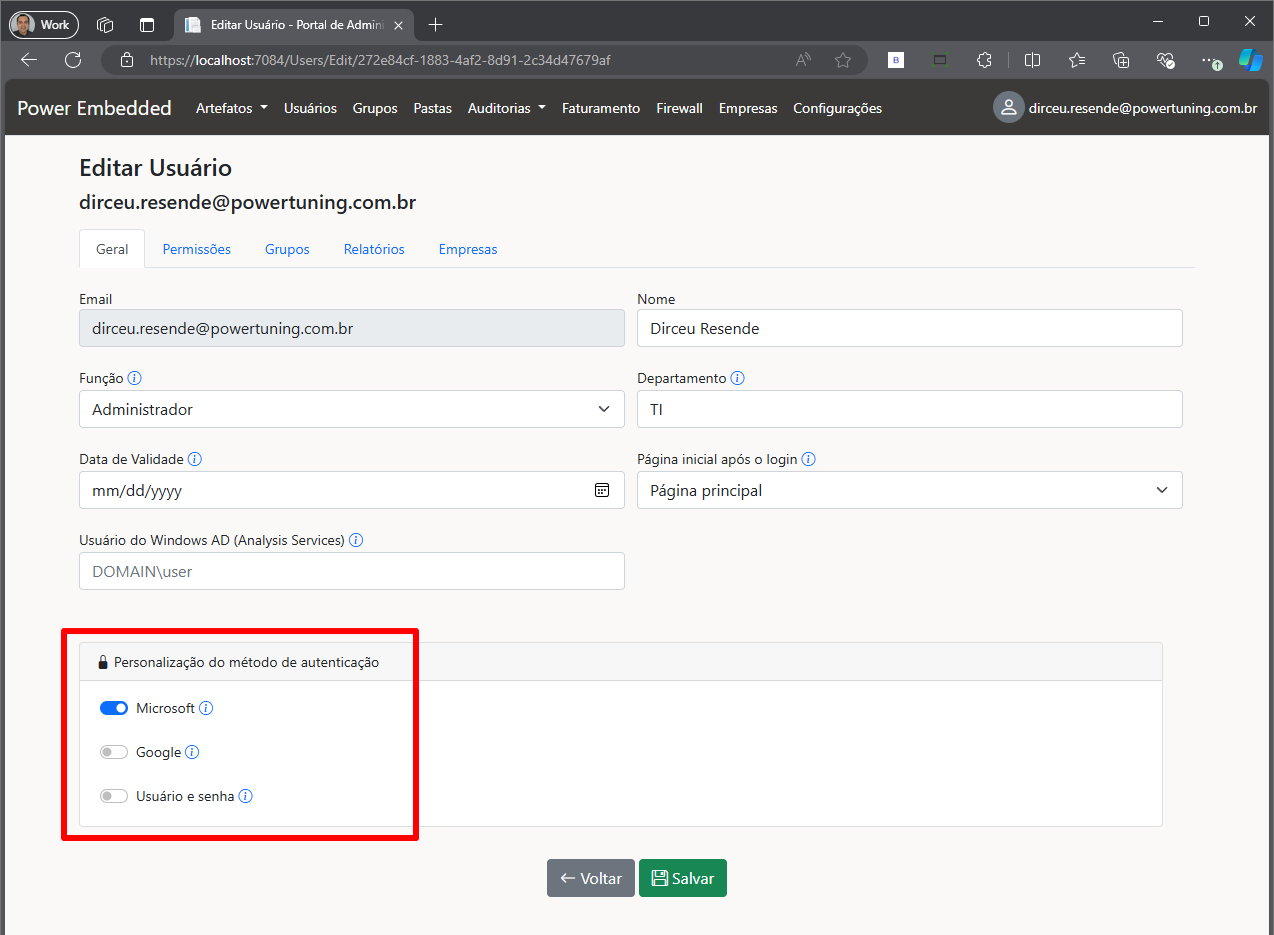This screenshot has width=1274, height=935.
Task: Click the info icon next to Função
Action: pyautogui.click(x=135, y=379)
